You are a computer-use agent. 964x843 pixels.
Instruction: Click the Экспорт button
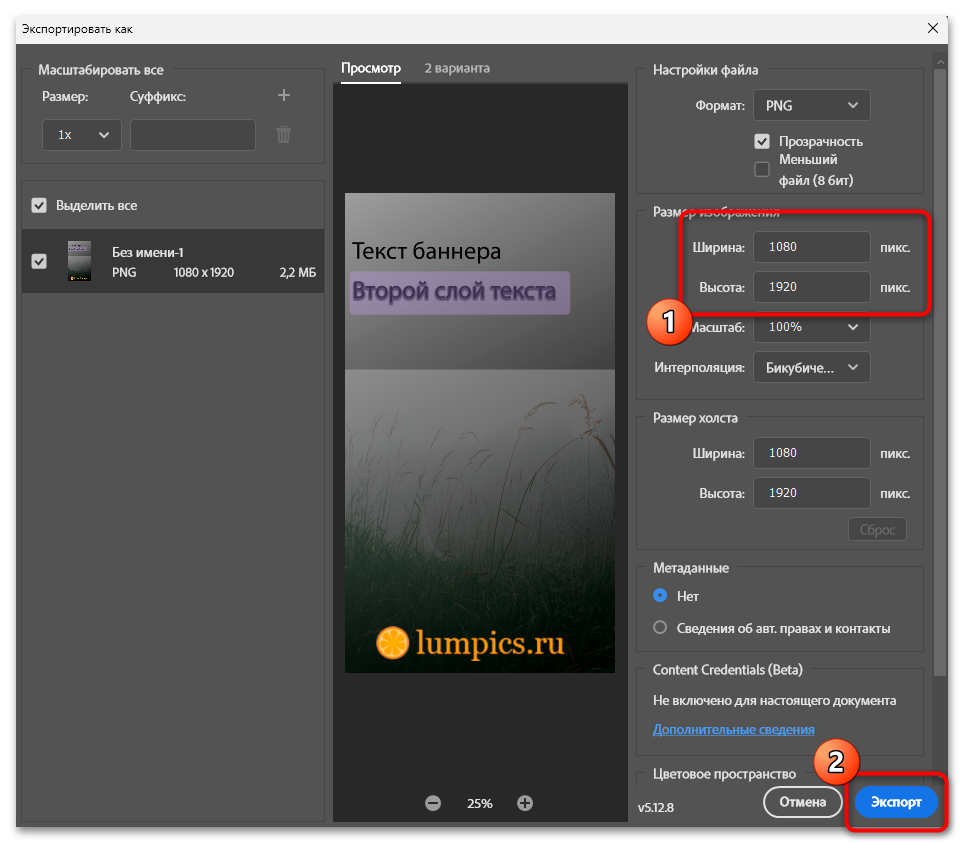point(896,802)
